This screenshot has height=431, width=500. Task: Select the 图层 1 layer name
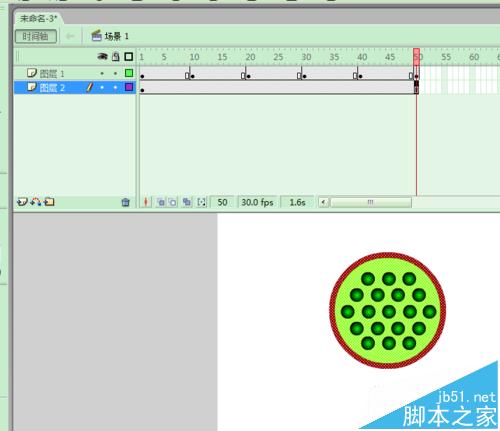point(52,73)
